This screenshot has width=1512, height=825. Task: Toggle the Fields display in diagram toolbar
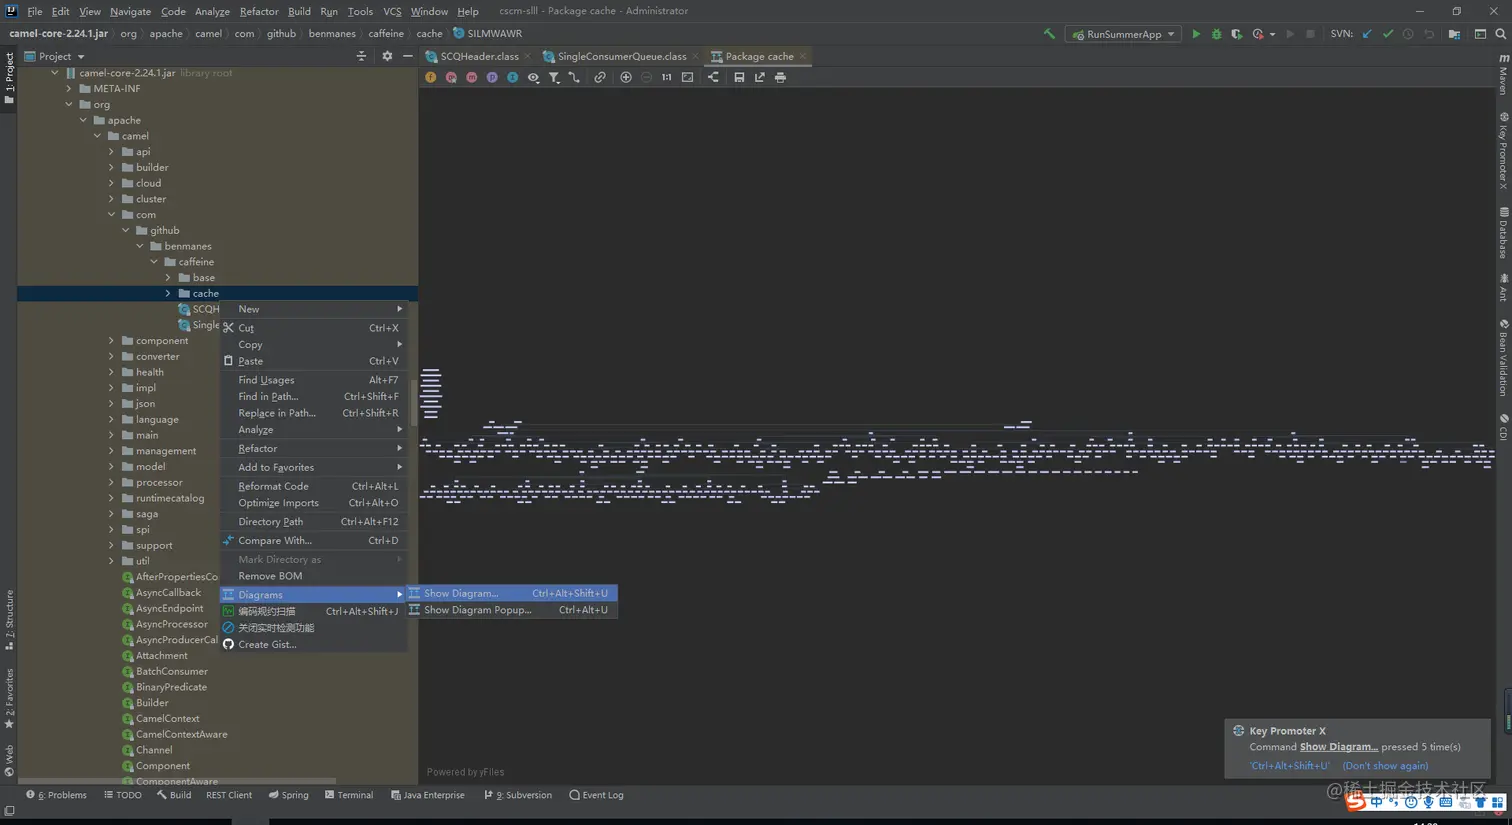click(x=431, y=77)
